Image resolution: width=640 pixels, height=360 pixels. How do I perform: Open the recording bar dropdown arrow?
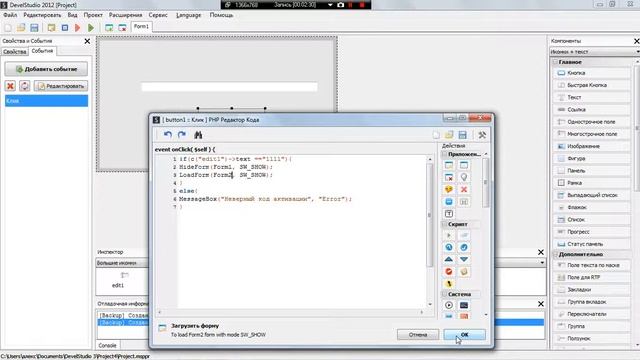330,5
